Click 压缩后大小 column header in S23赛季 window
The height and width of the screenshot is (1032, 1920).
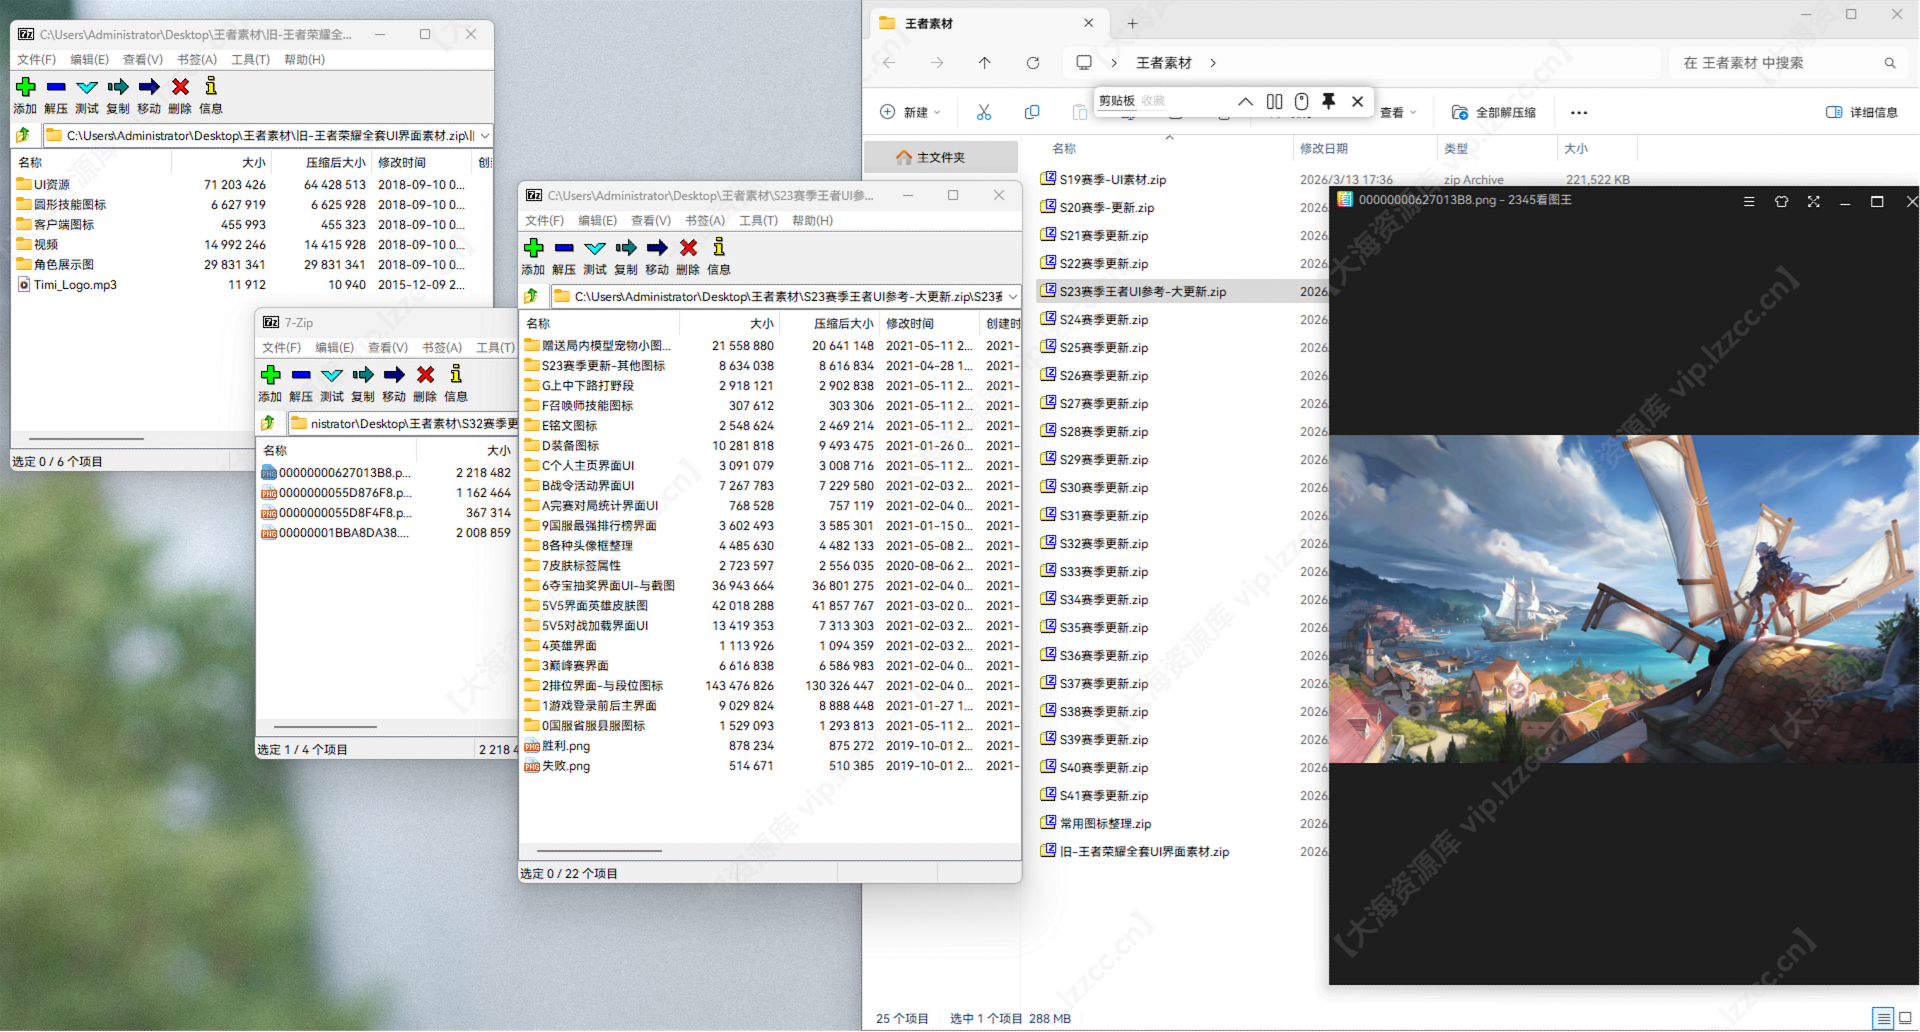843,323
